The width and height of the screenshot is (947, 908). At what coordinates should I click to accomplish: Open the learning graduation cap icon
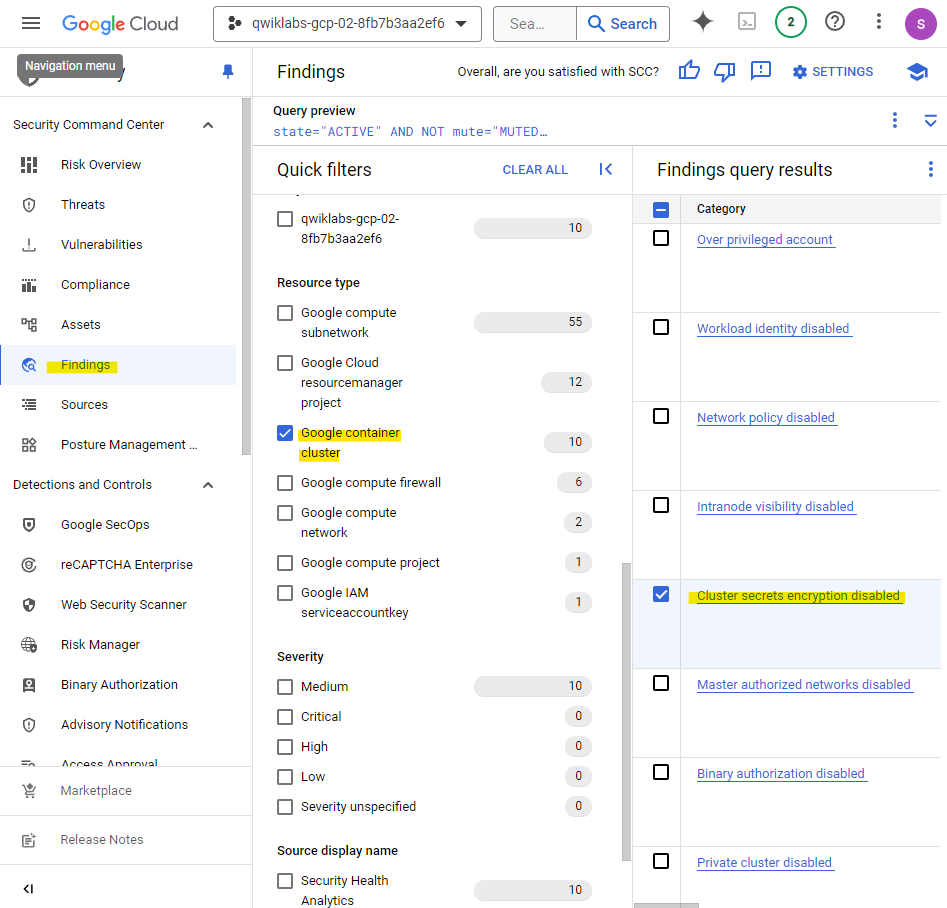point(917,71)
